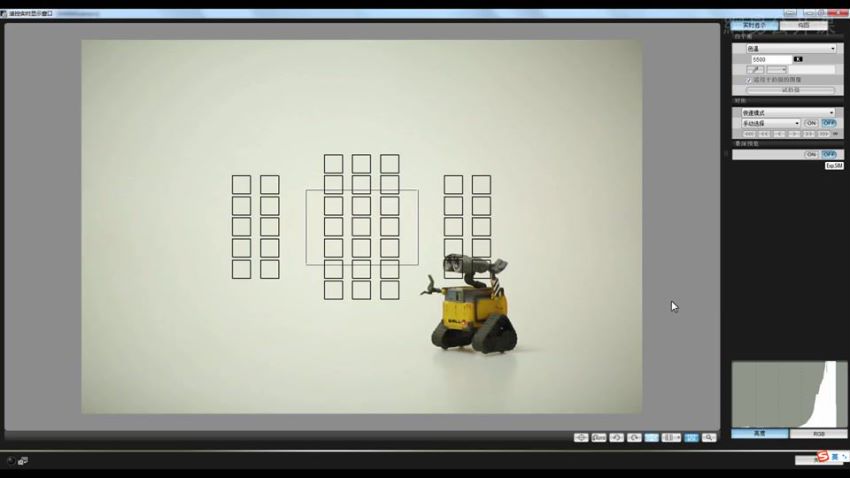This screenshot has height=478, width=850.
Task: Open the grid display dropdown
Action: click(x=671, y=437)
